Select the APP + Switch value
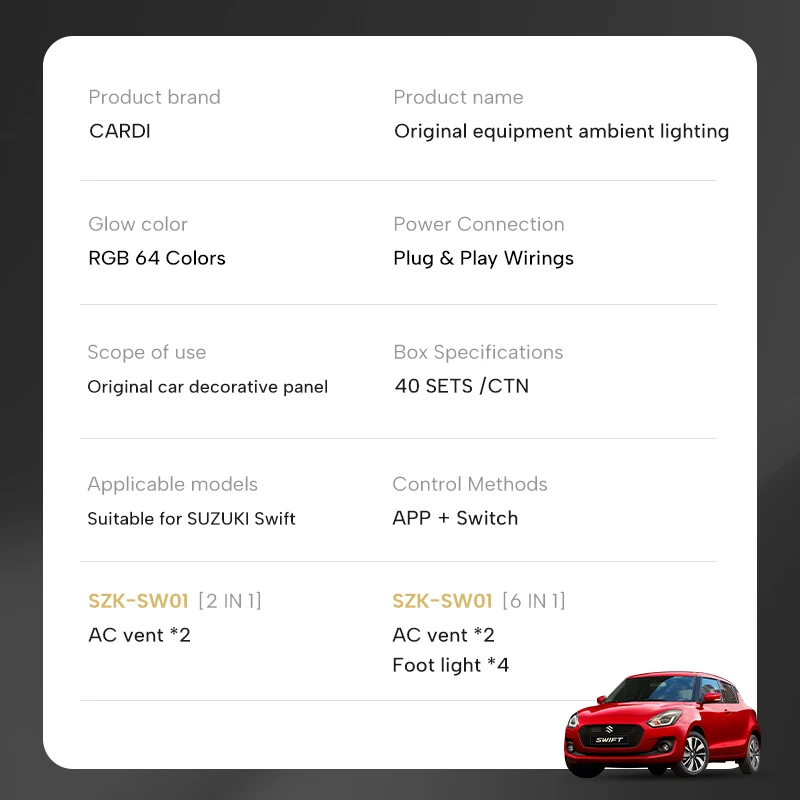 coord(455,518)
